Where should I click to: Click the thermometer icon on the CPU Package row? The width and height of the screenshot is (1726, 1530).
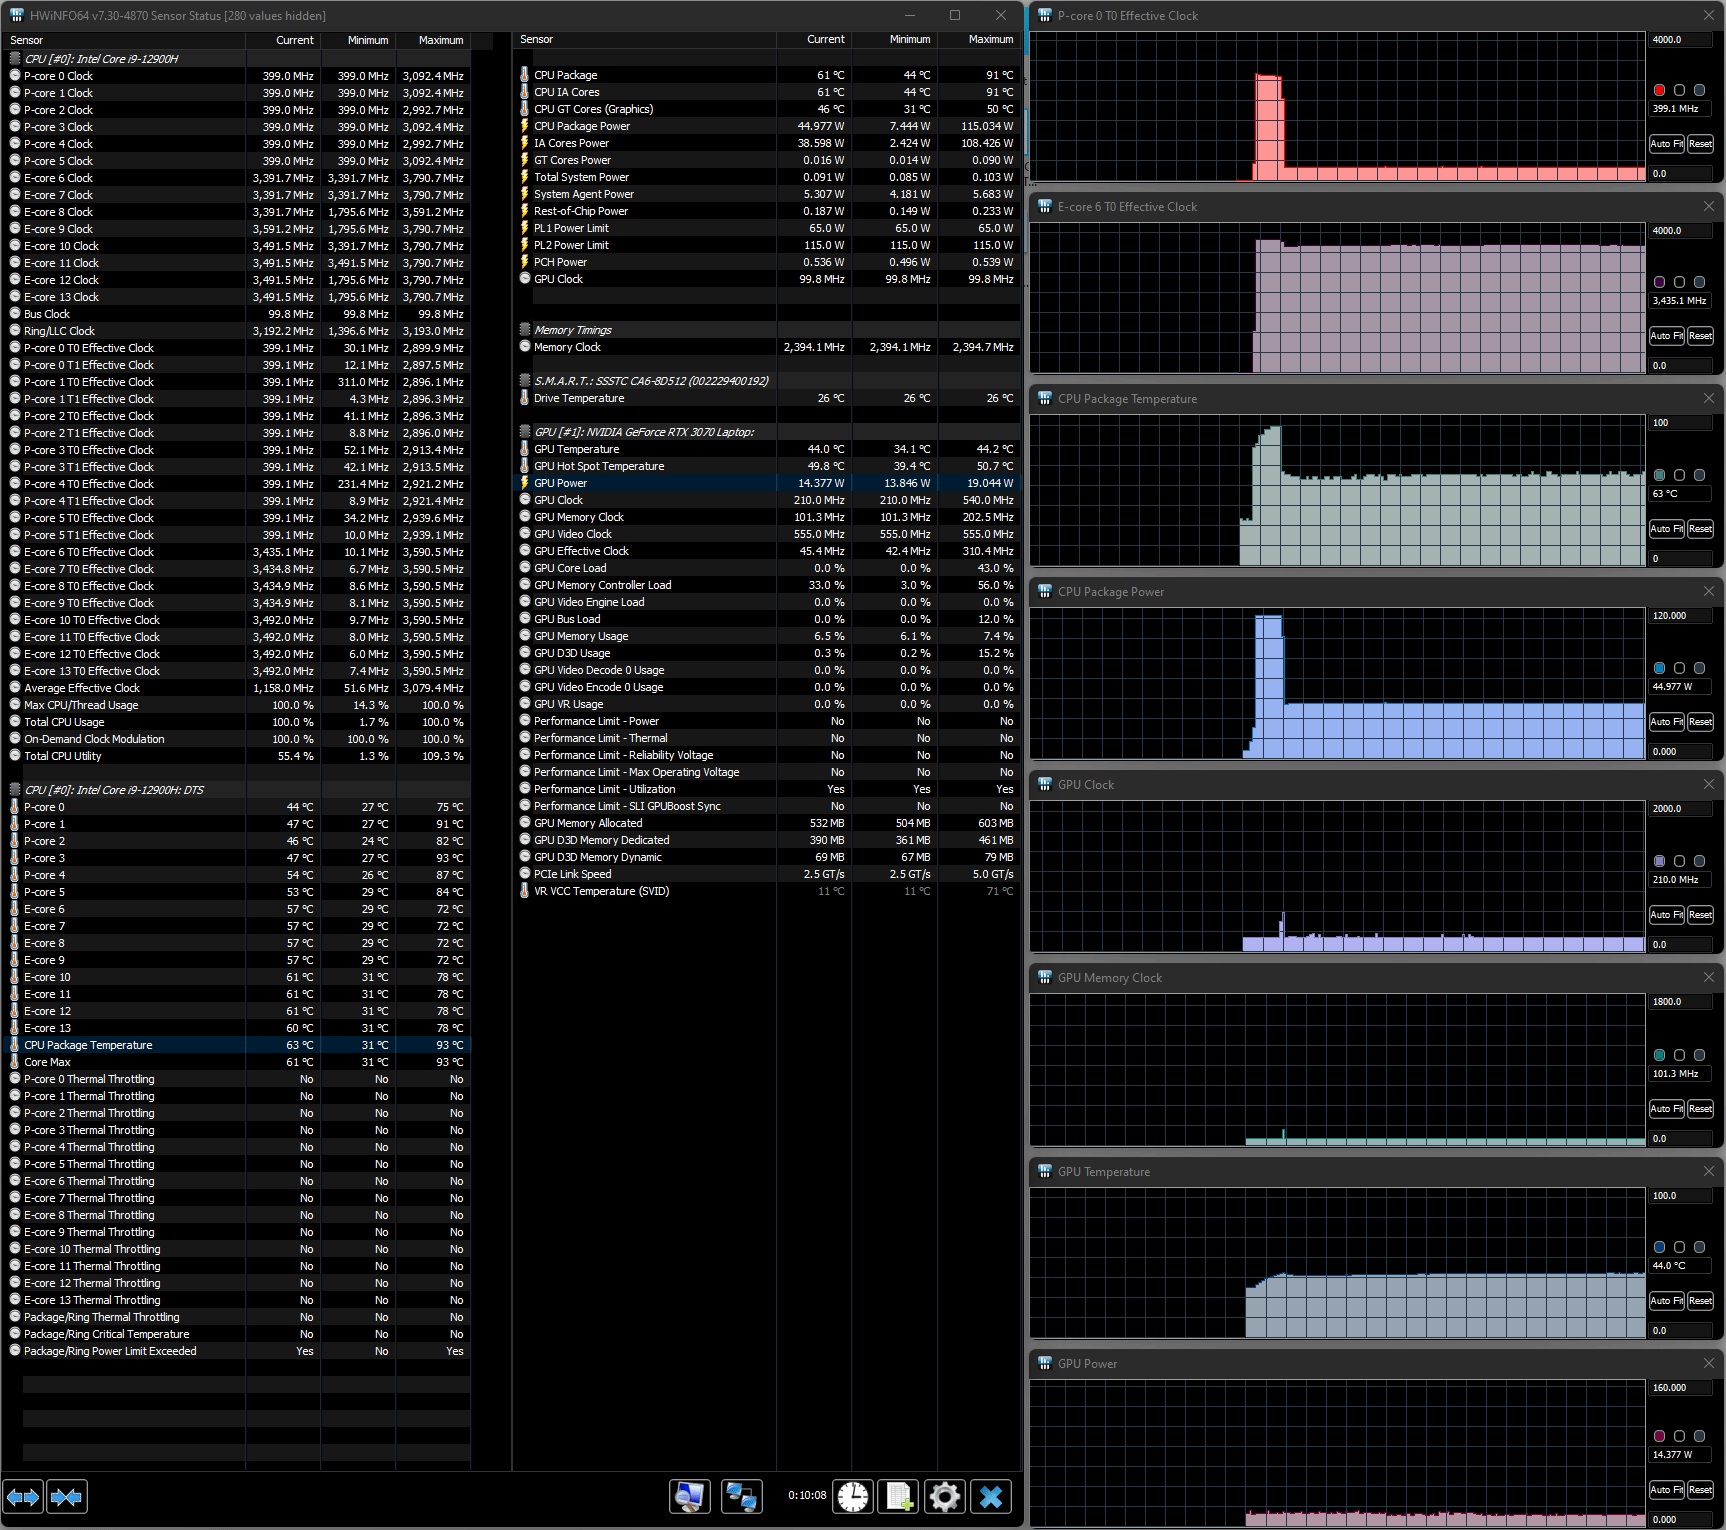[x=524, y=75]
